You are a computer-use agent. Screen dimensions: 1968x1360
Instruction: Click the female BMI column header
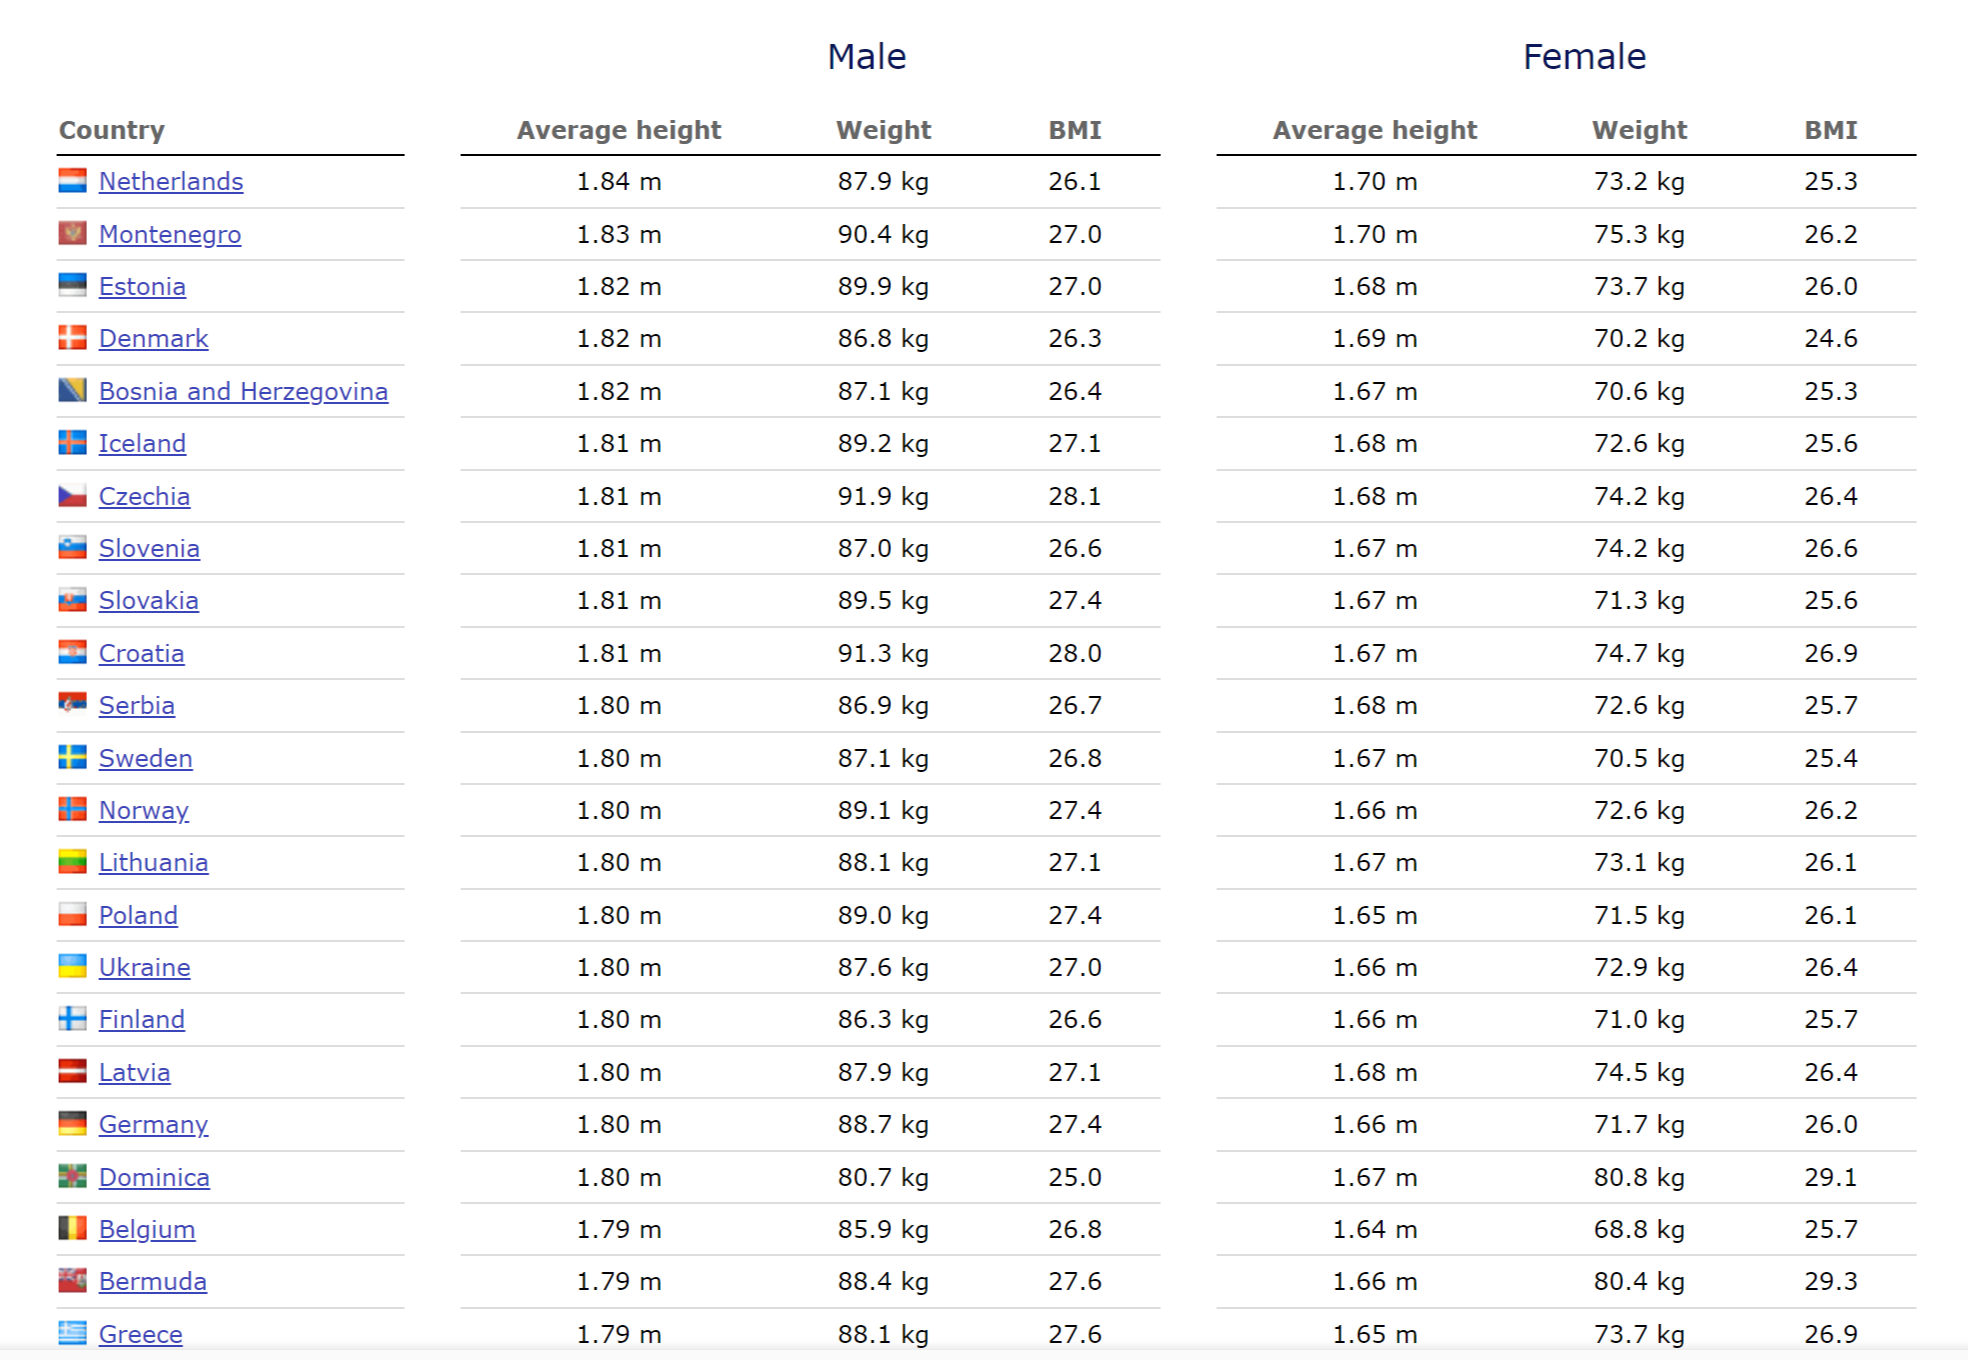click(1830, 130)
